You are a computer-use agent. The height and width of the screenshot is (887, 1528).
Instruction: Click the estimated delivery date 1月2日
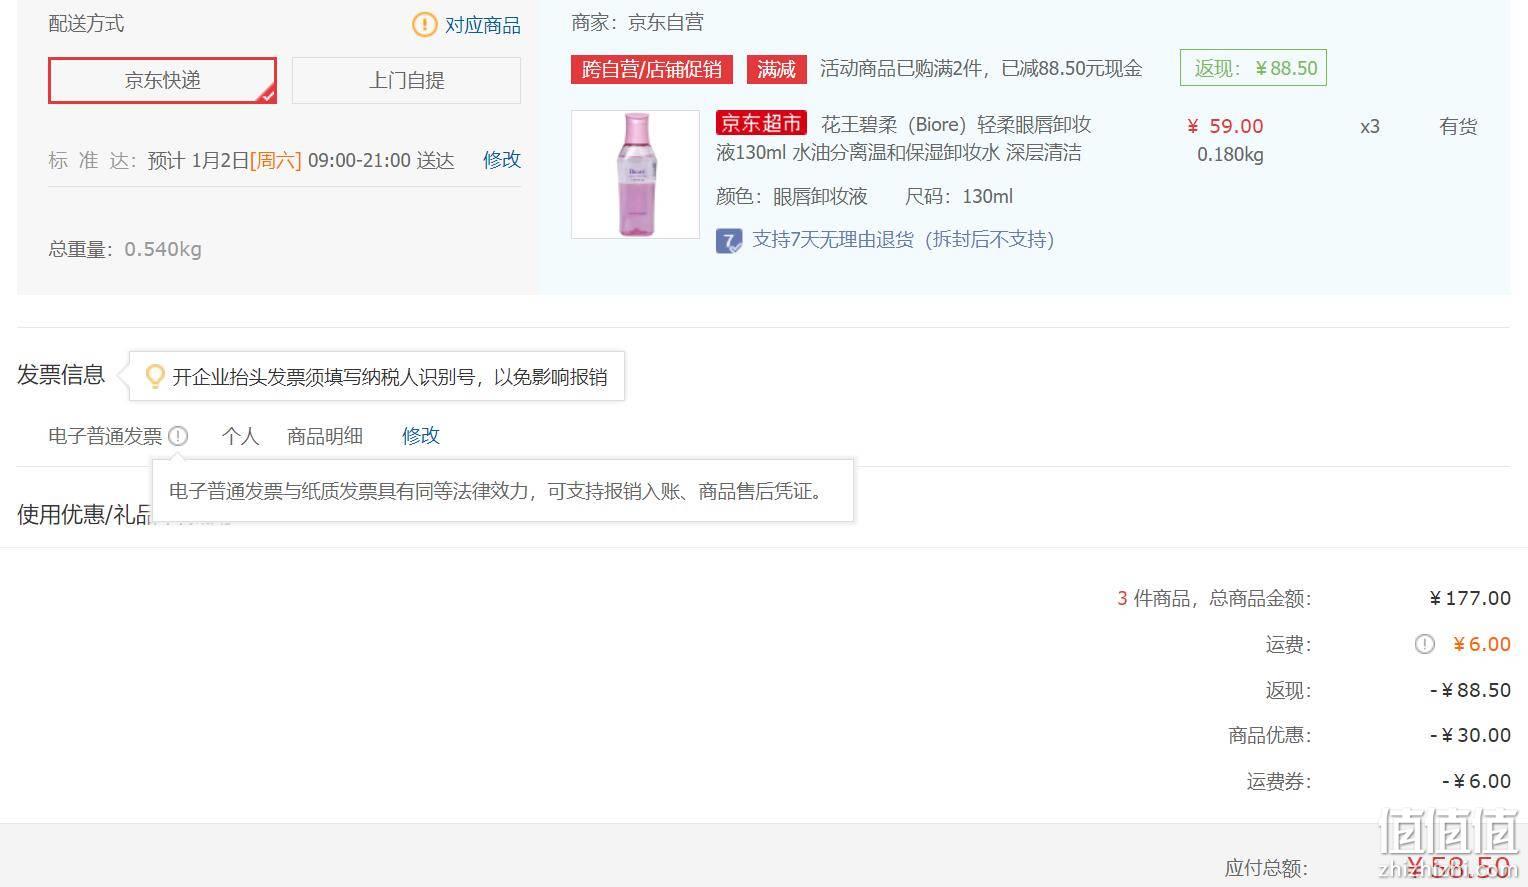tap(220, 161)
